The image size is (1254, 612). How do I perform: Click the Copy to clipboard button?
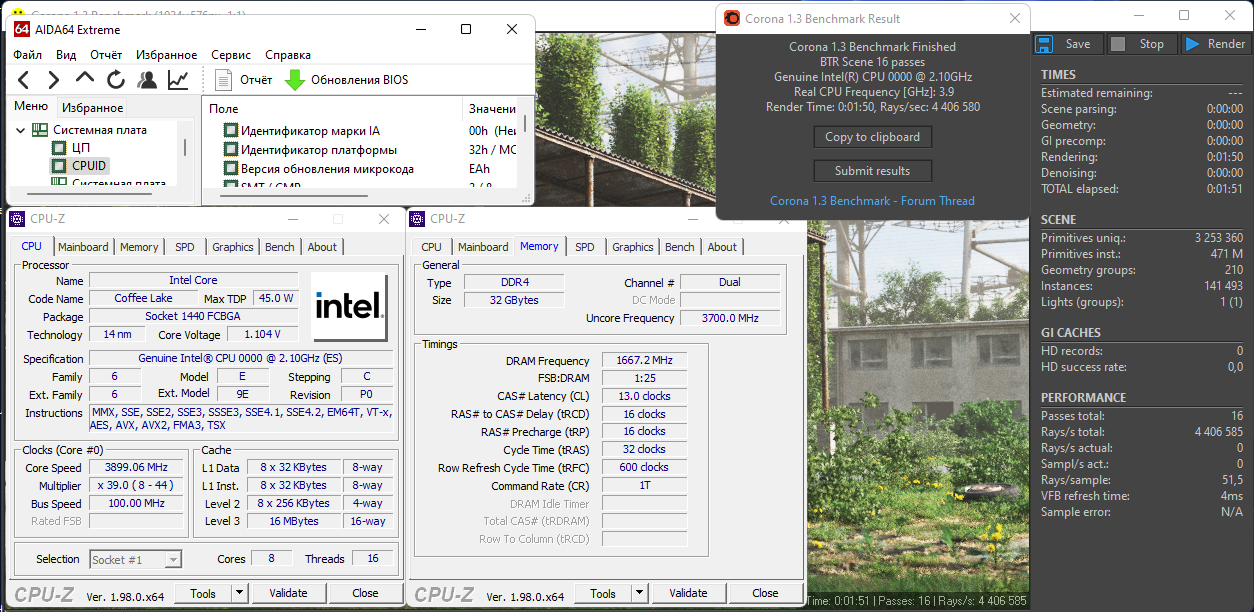(x=872, y=137)
